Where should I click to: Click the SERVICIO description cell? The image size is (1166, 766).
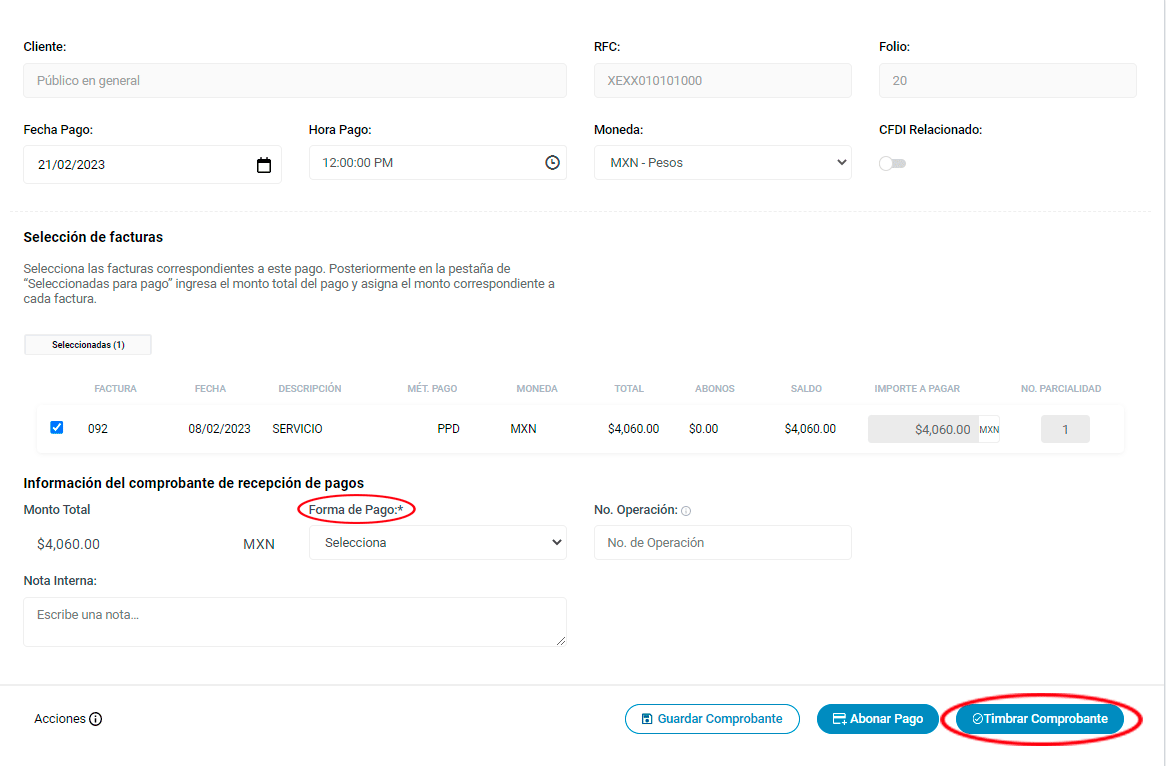coord(297,429)
